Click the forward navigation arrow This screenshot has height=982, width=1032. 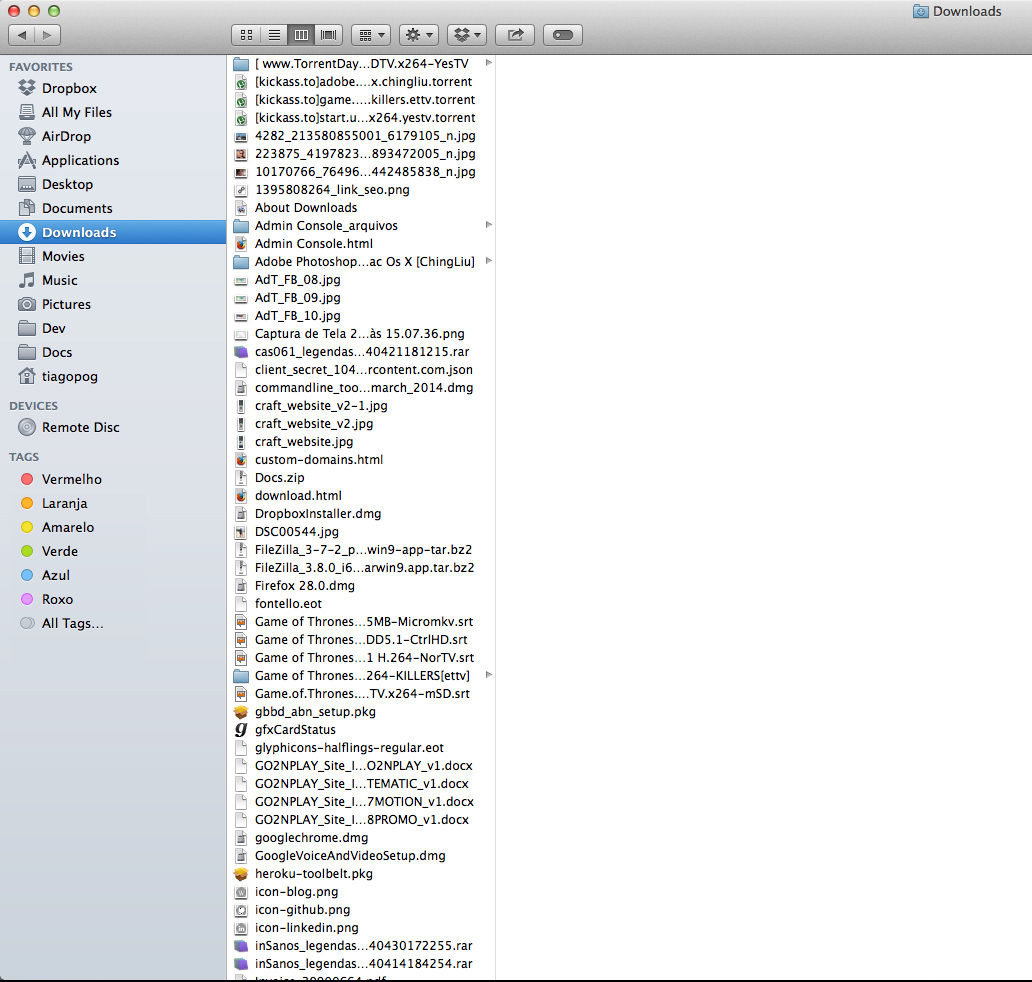coord(47,34)
